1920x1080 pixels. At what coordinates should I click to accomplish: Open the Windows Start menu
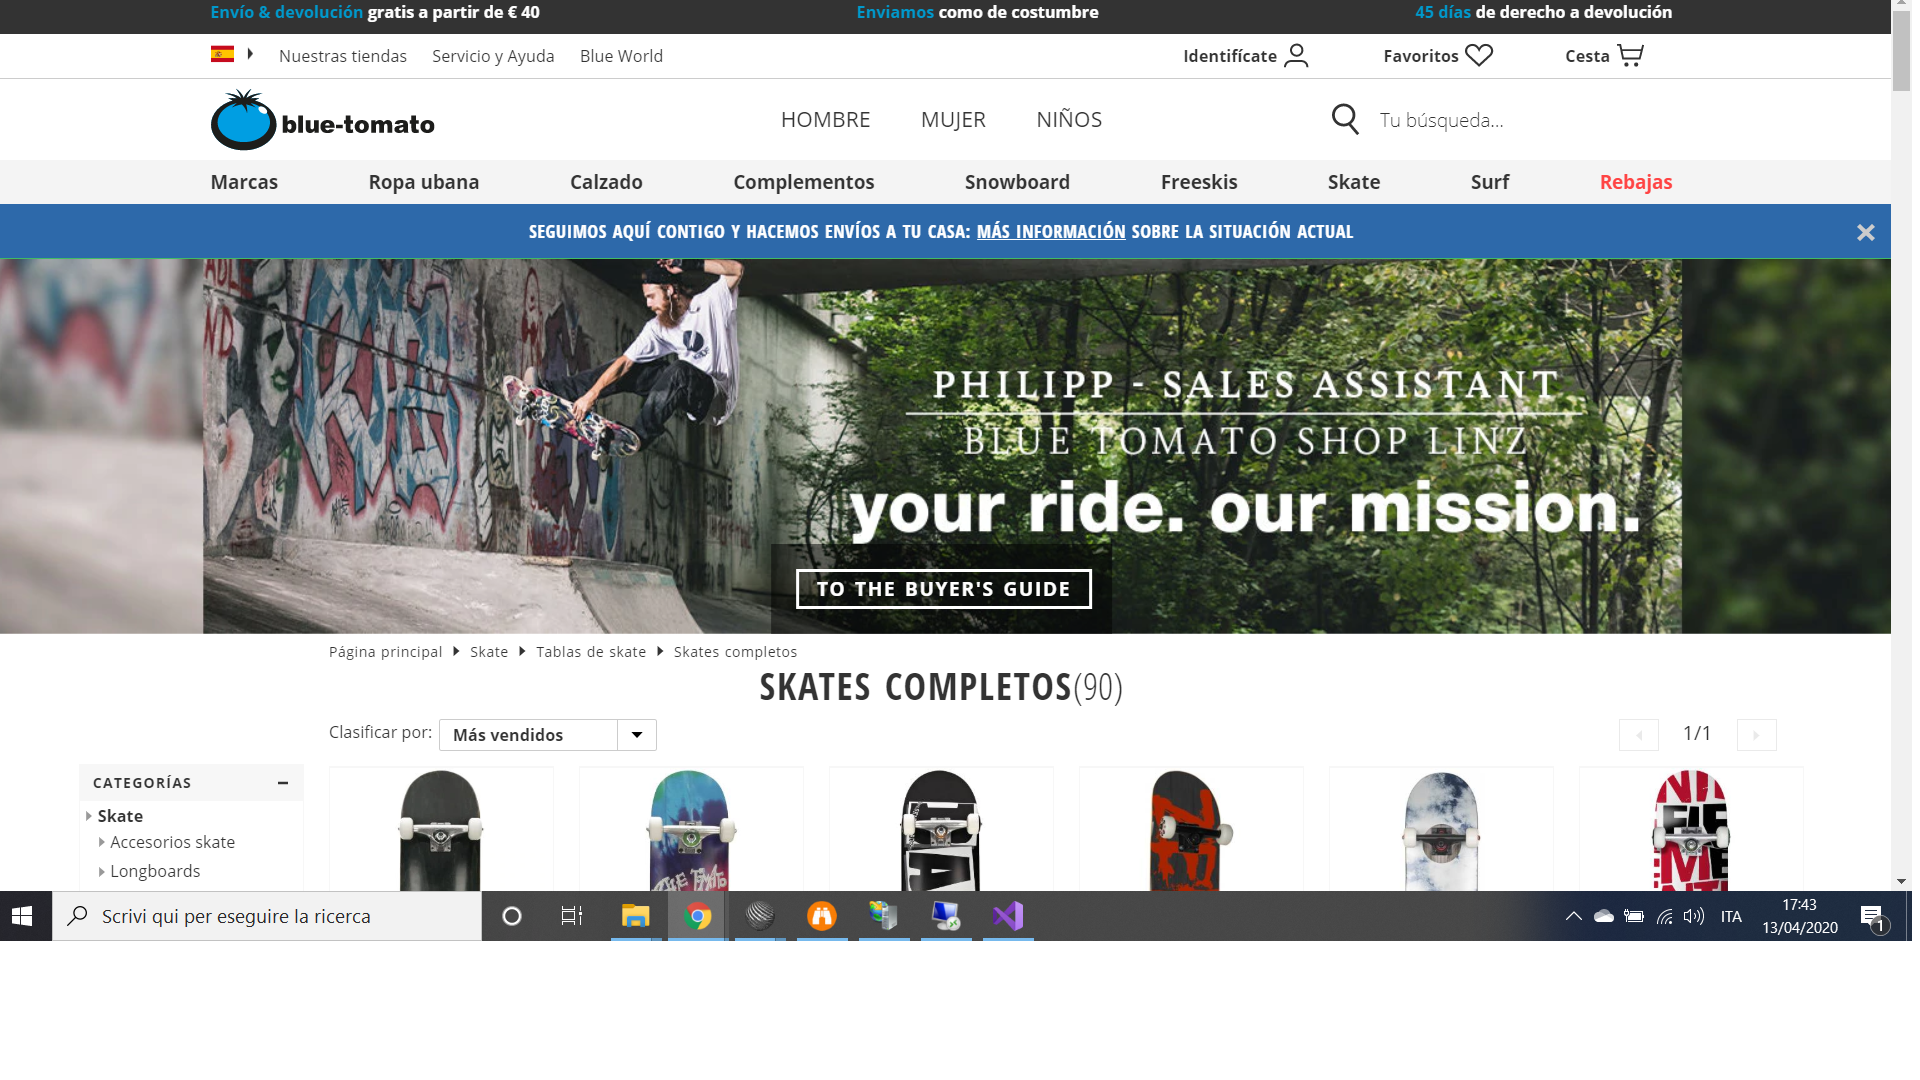22,916
